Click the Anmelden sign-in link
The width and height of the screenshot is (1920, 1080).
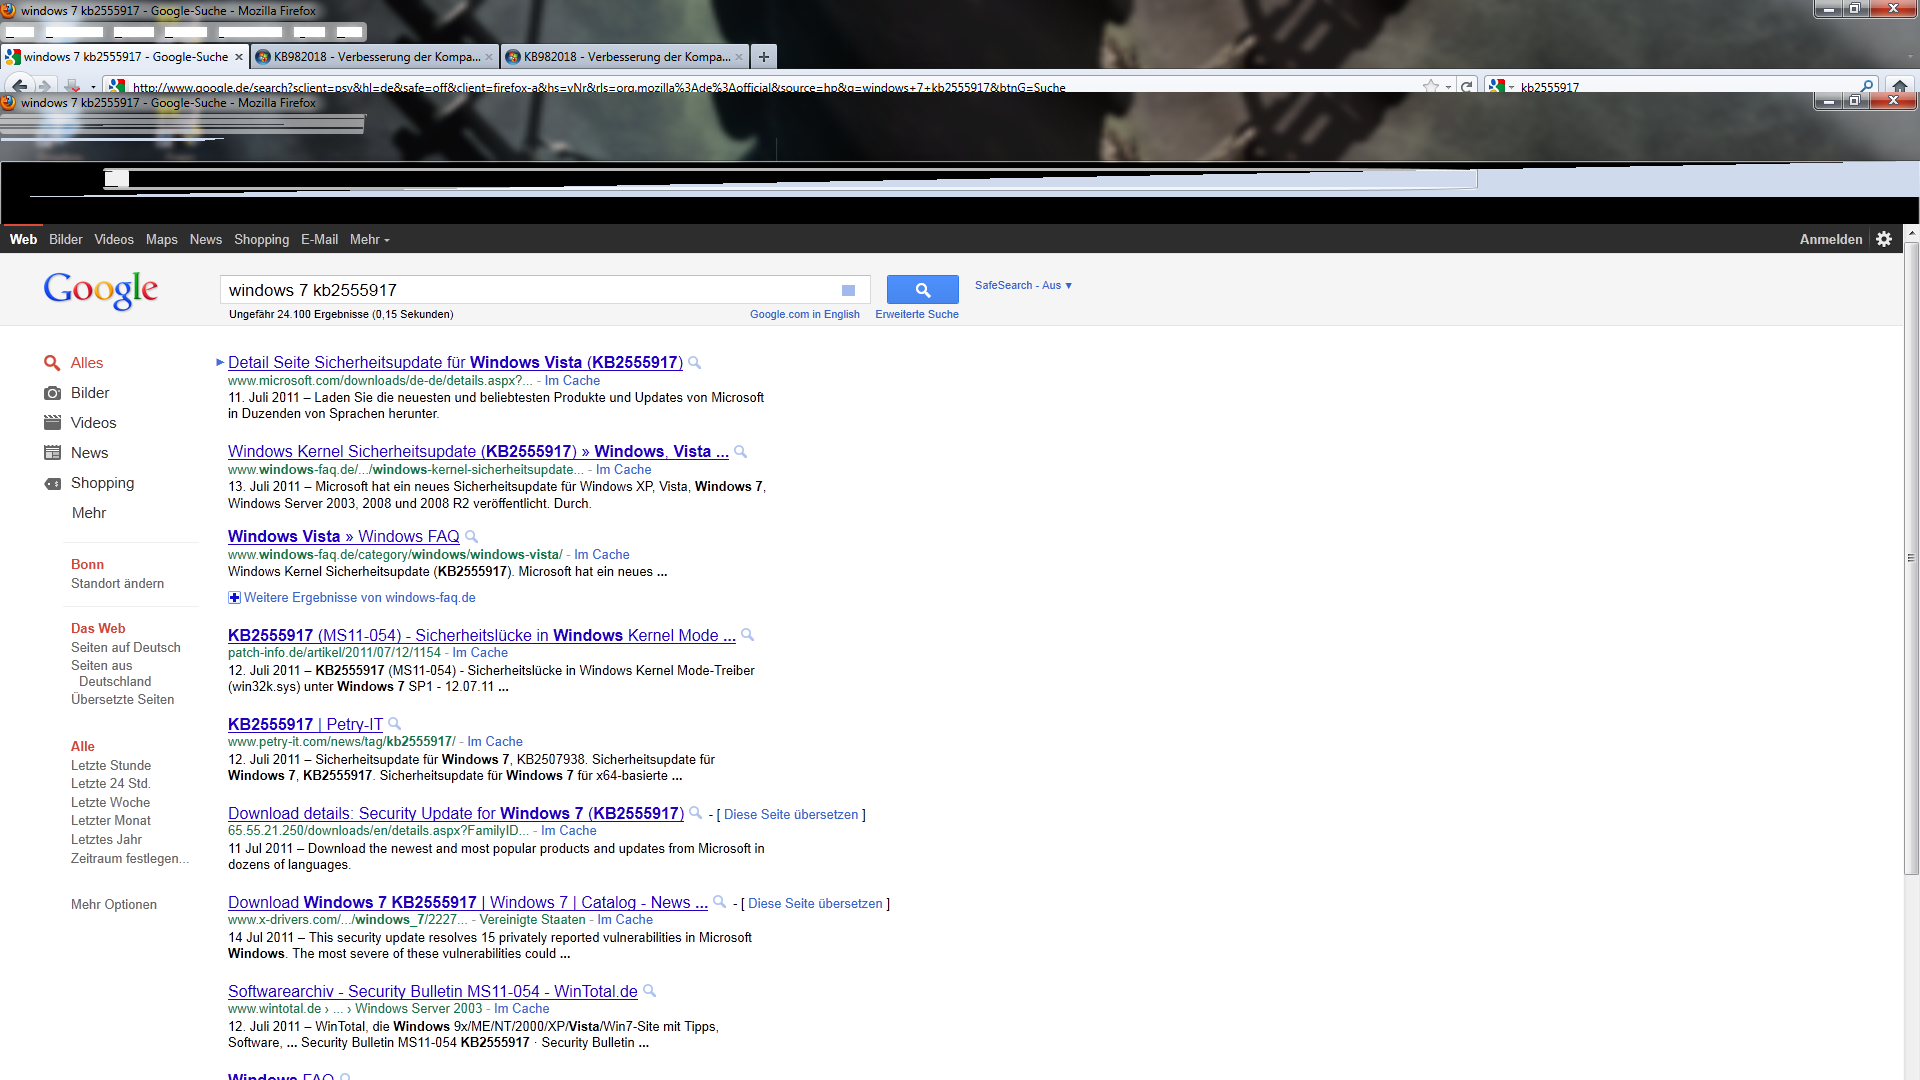click(x=1831, y=240)
